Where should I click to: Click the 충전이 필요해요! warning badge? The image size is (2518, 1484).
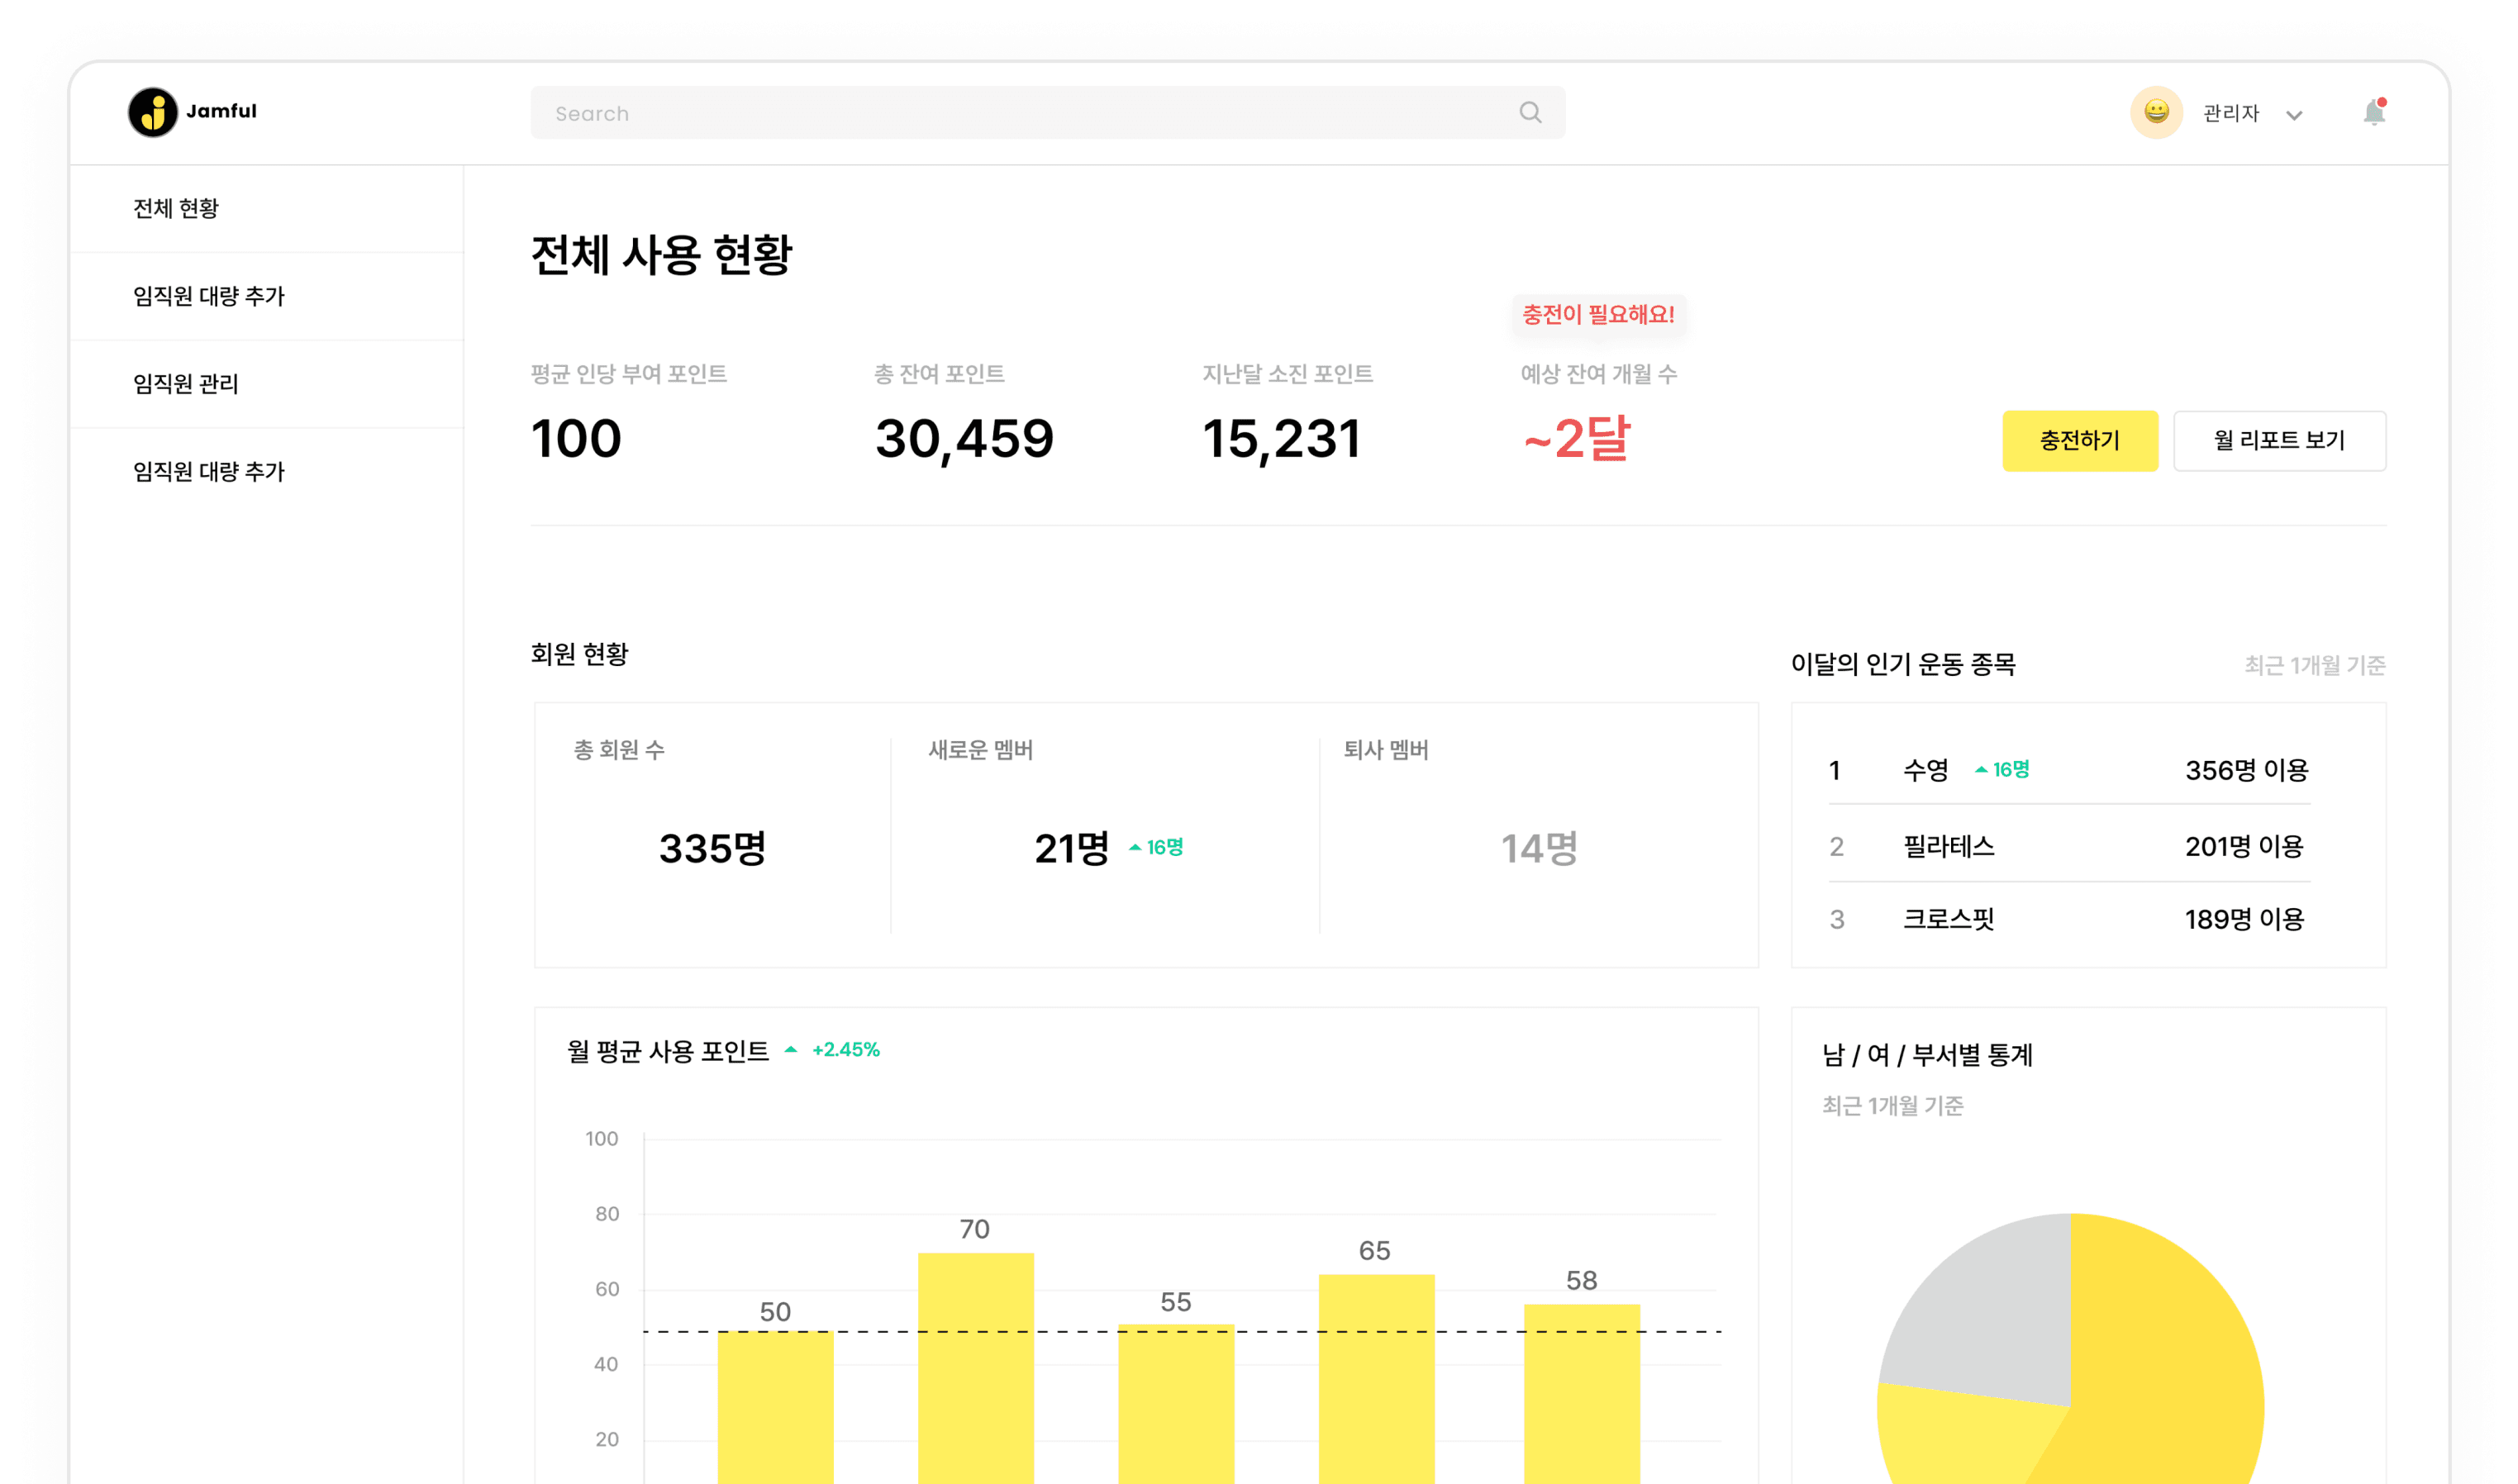[x=1598, y=314]
